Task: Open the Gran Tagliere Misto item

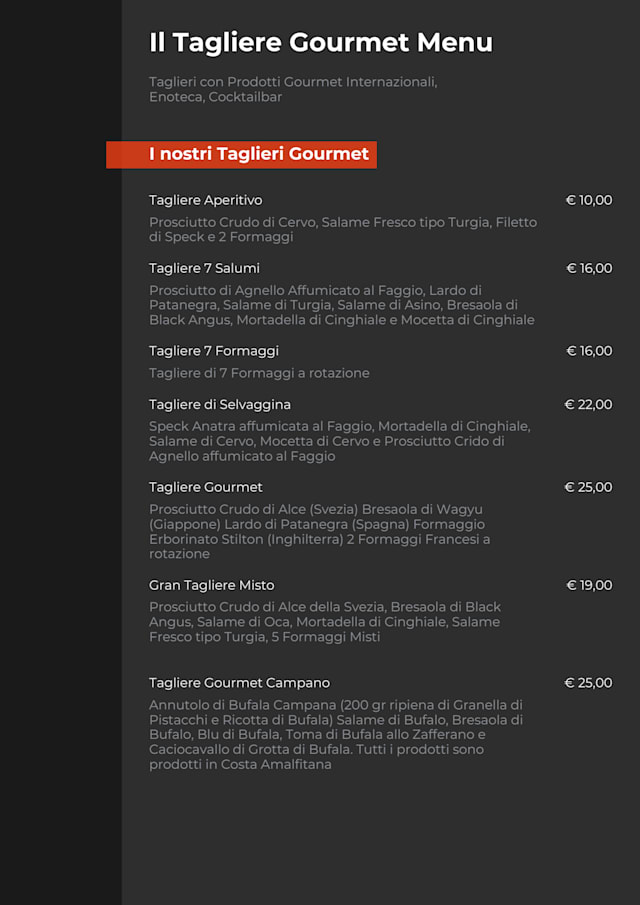Action: click(x=211, y=585)
